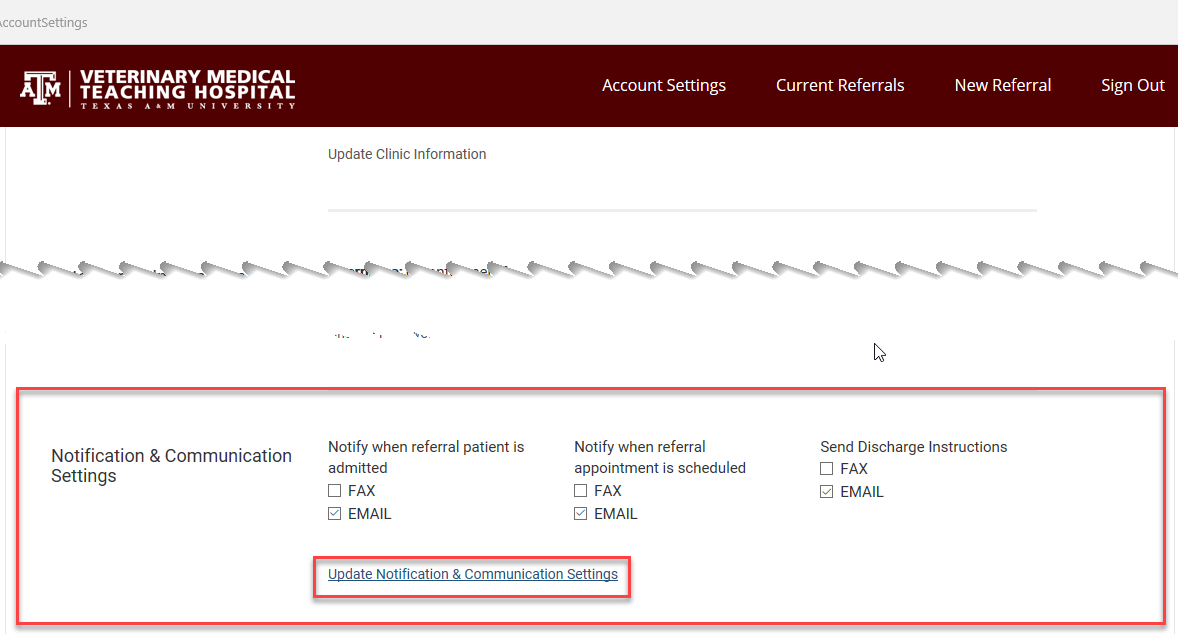The image size is (1178, 634).
Task: Select the 'Send Discharge Instructions' label
Action: coord(914,447)
